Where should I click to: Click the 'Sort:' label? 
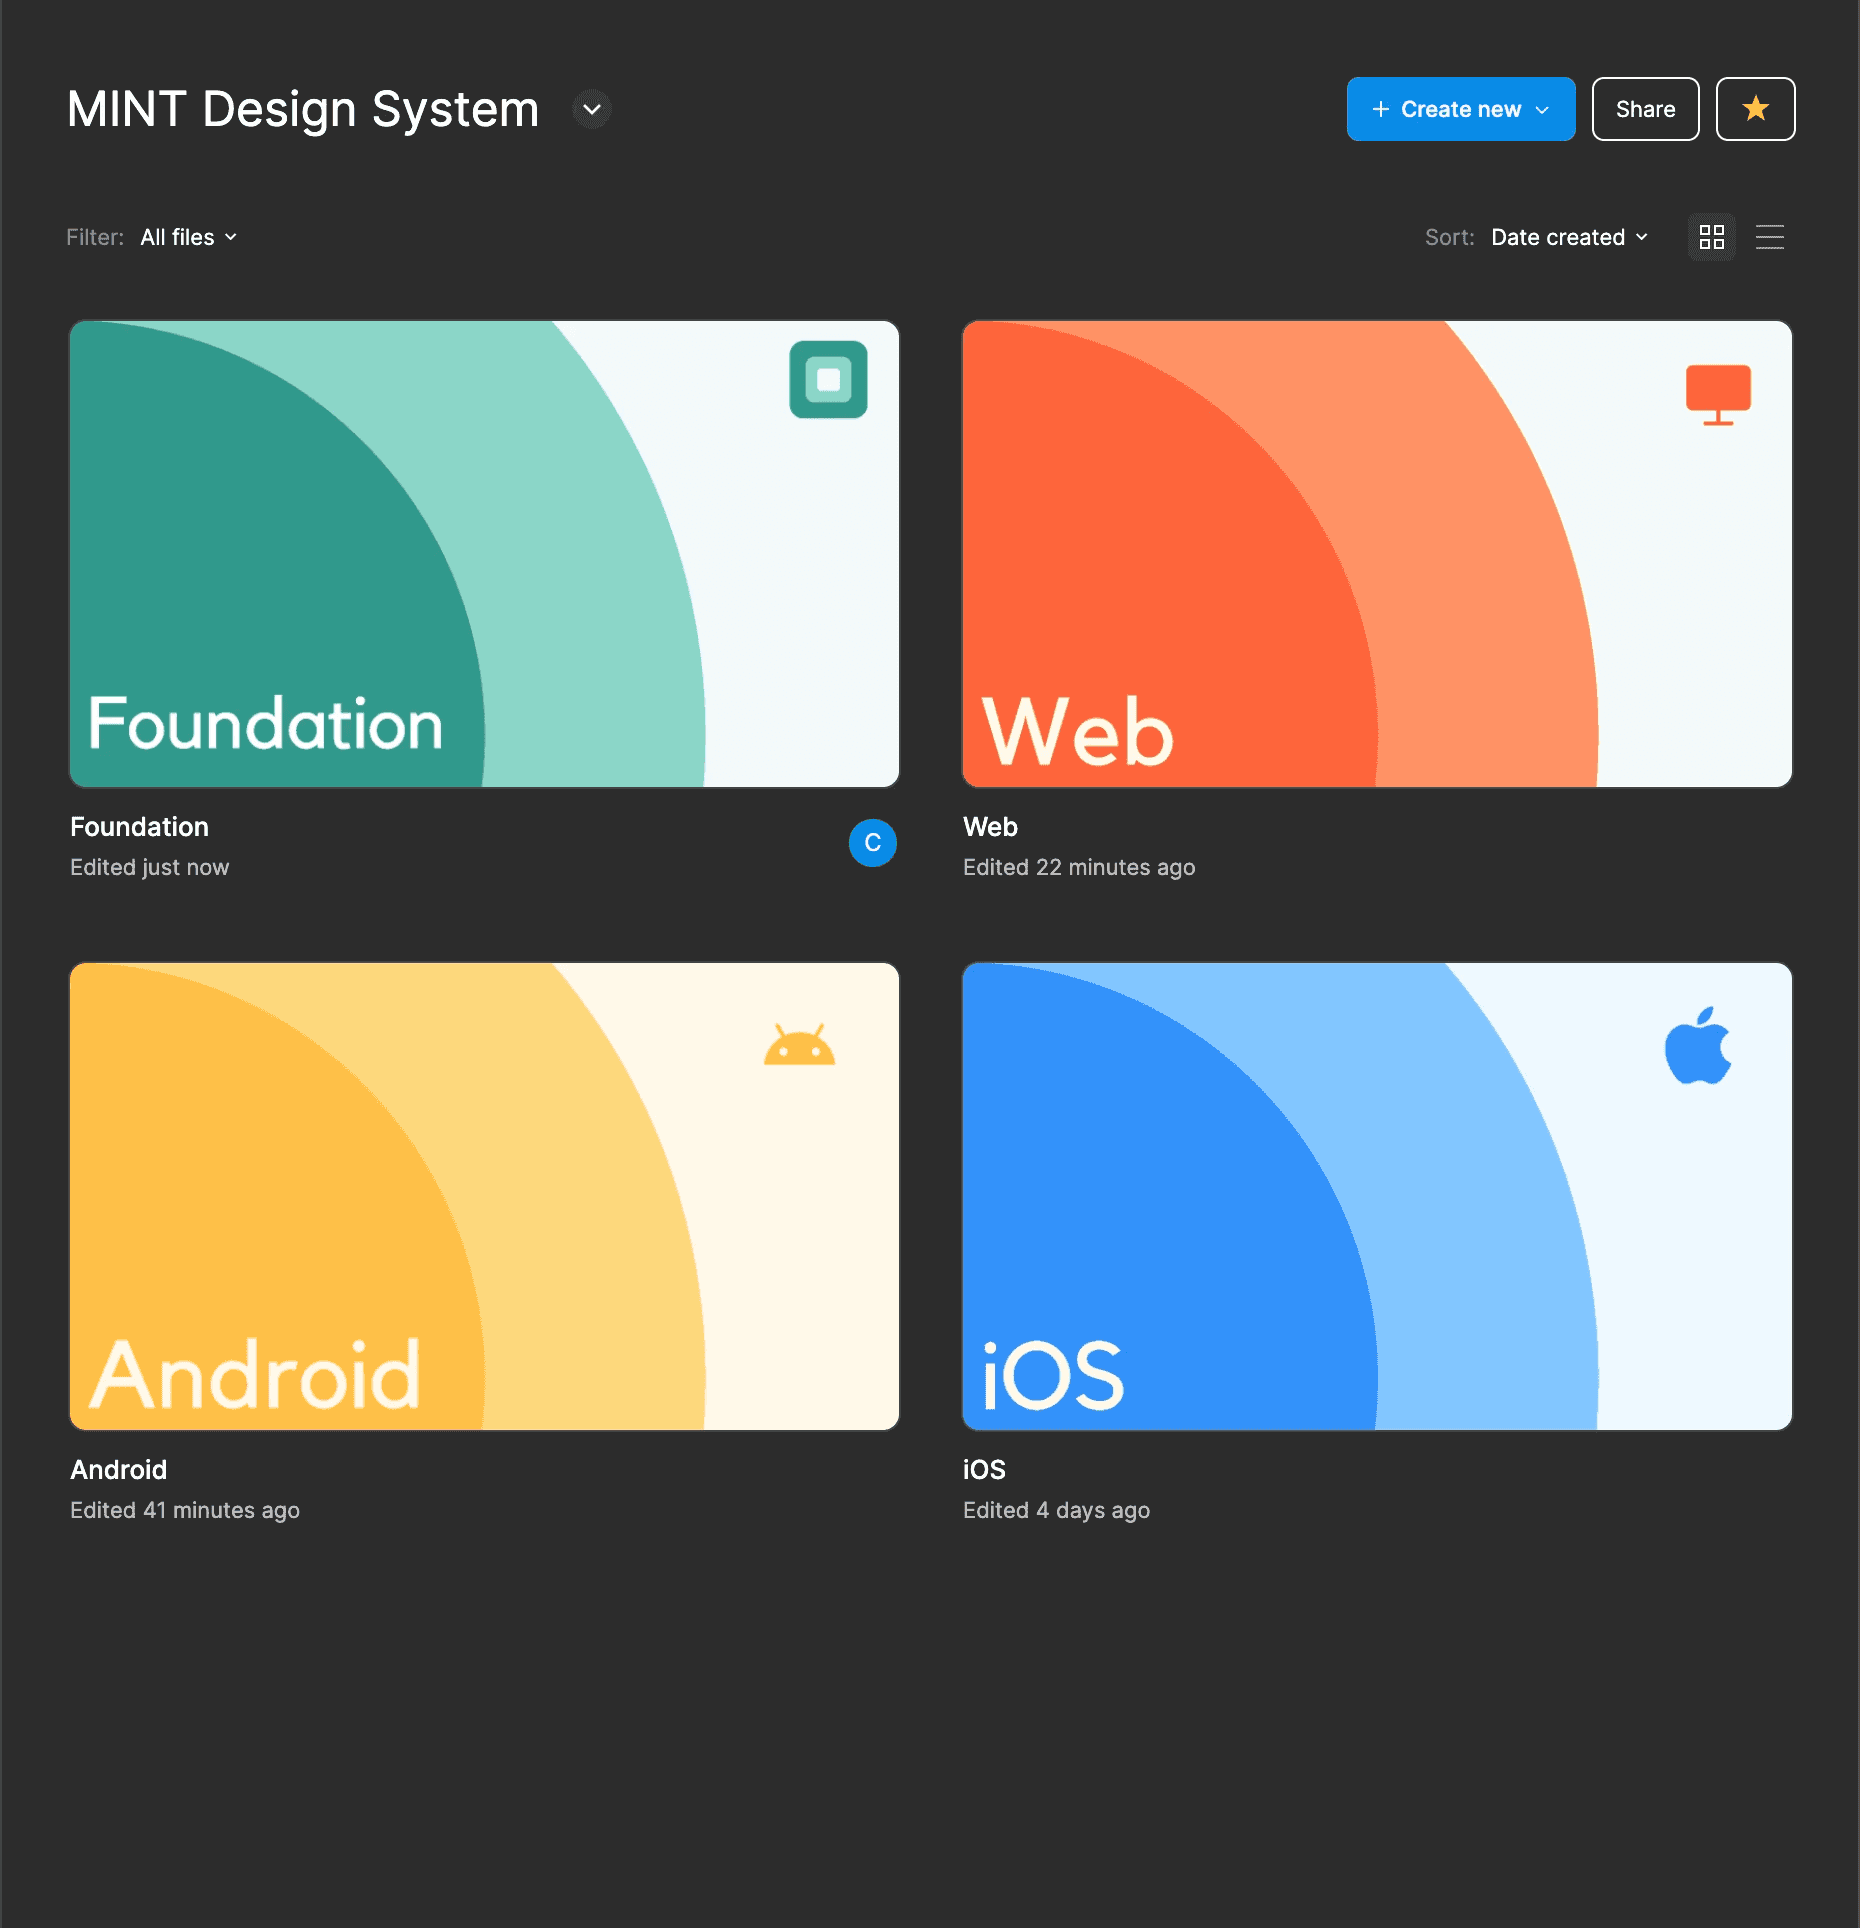[1450, 237]
